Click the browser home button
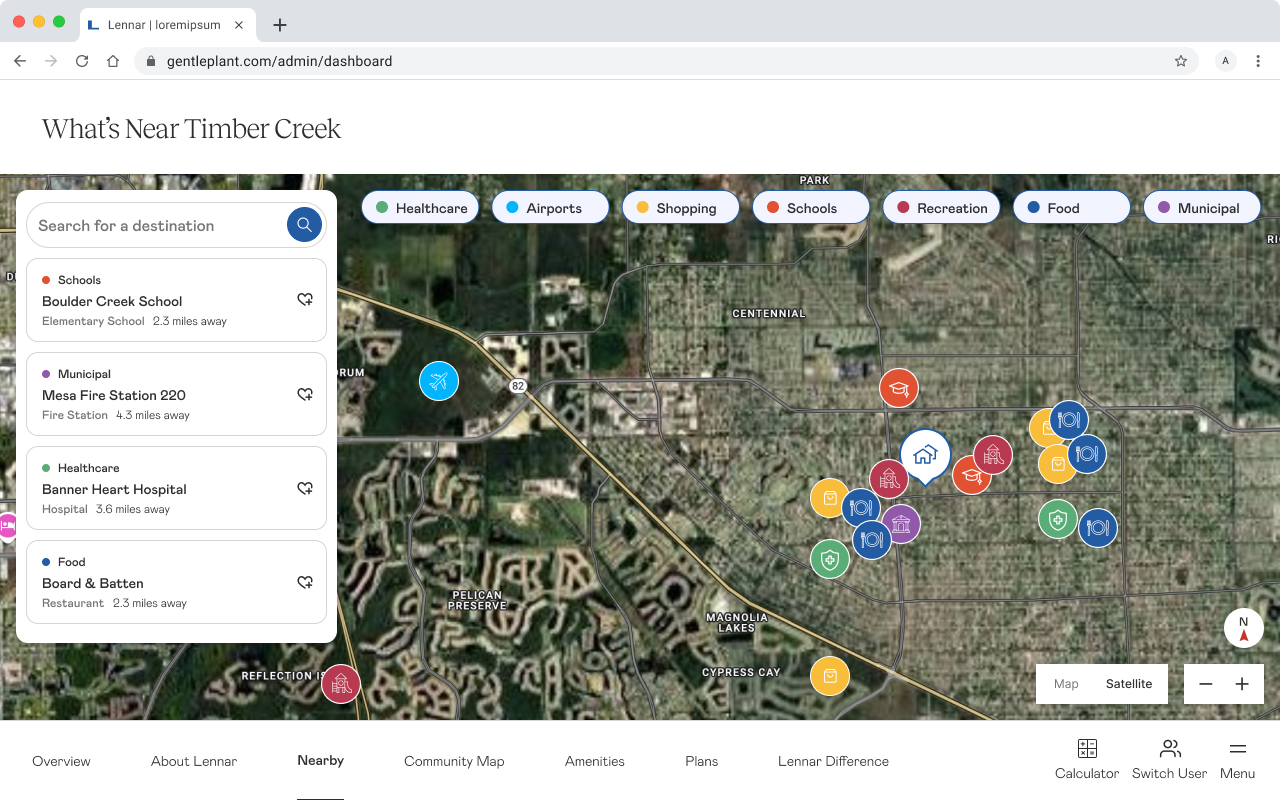 point(113,61)
